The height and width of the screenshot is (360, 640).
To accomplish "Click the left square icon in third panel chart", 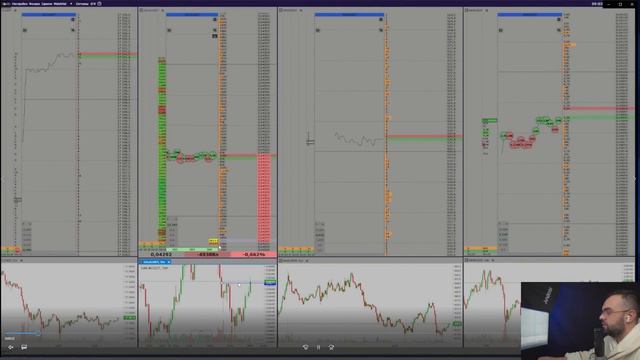I will pos(318,30).
